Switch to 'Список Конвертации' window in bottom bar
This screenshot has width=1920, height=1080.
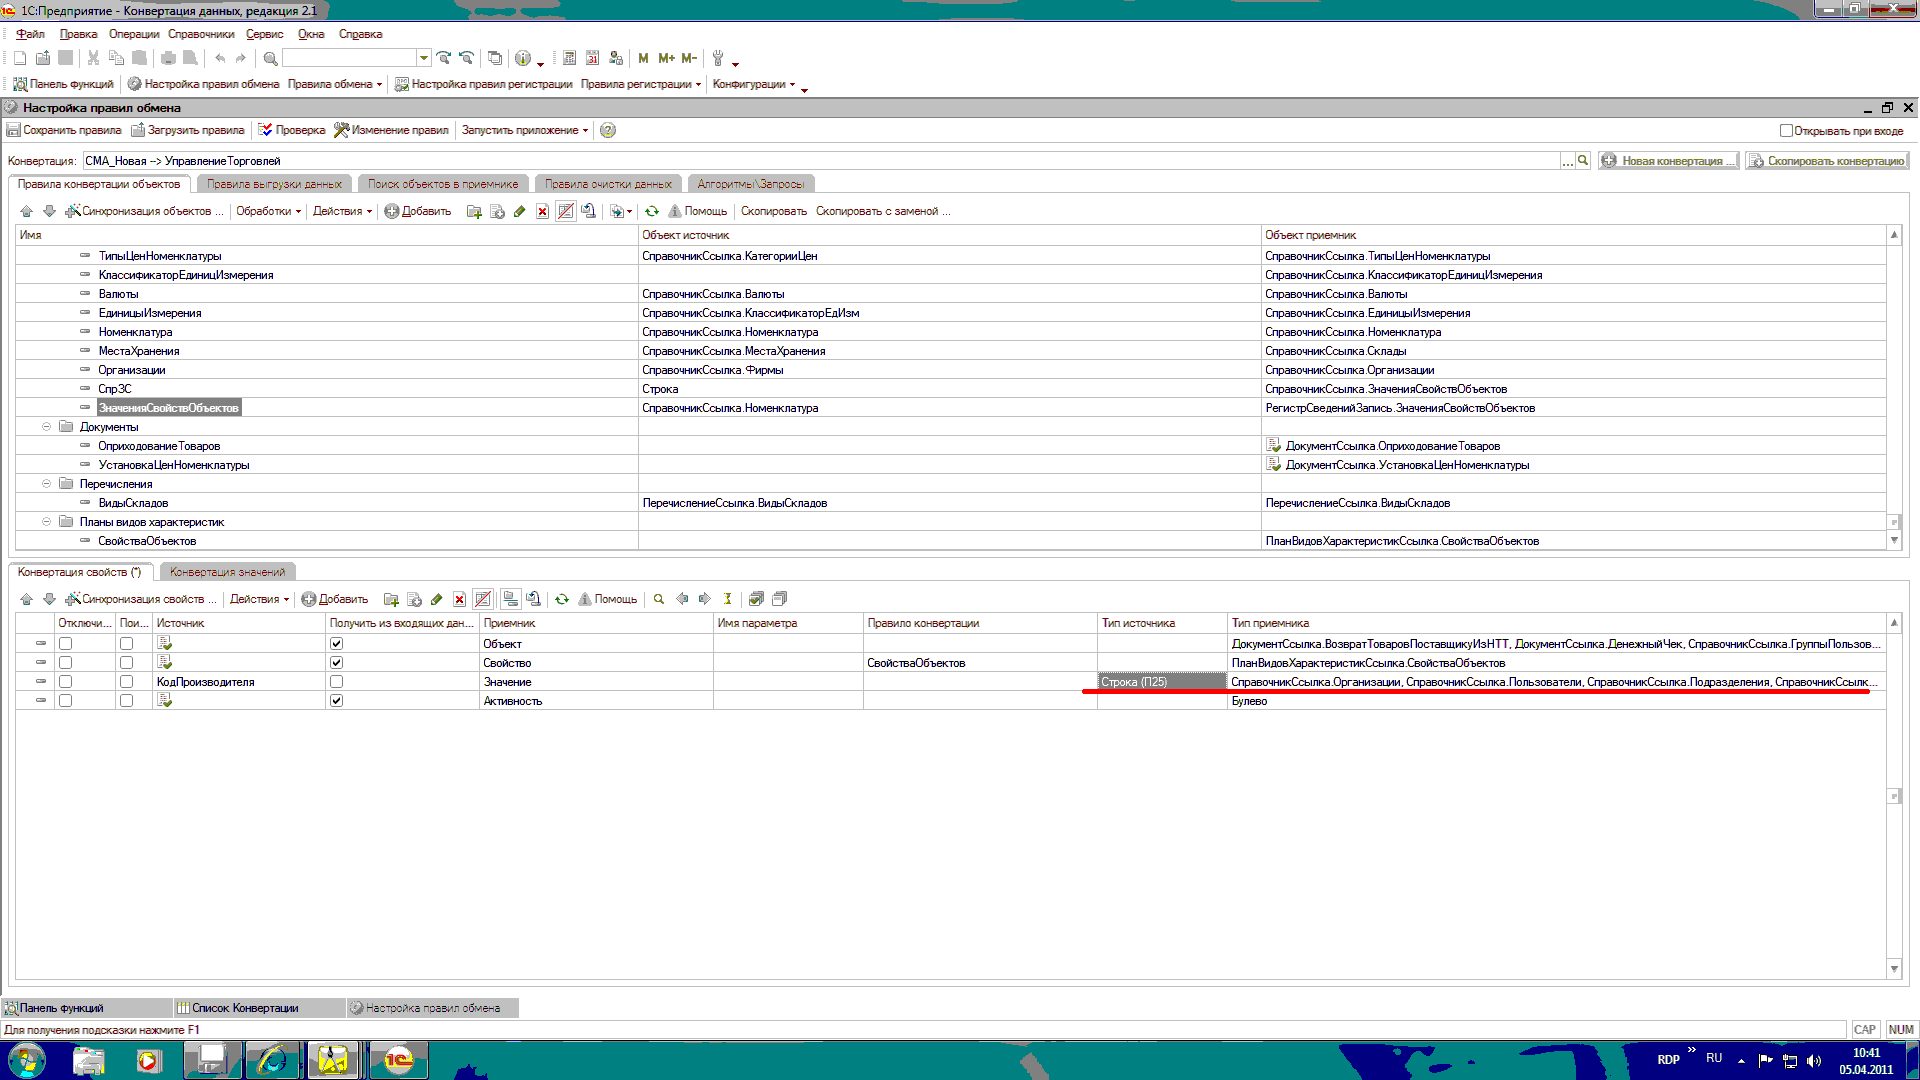pyautogui.click(x=259, y=1008)
